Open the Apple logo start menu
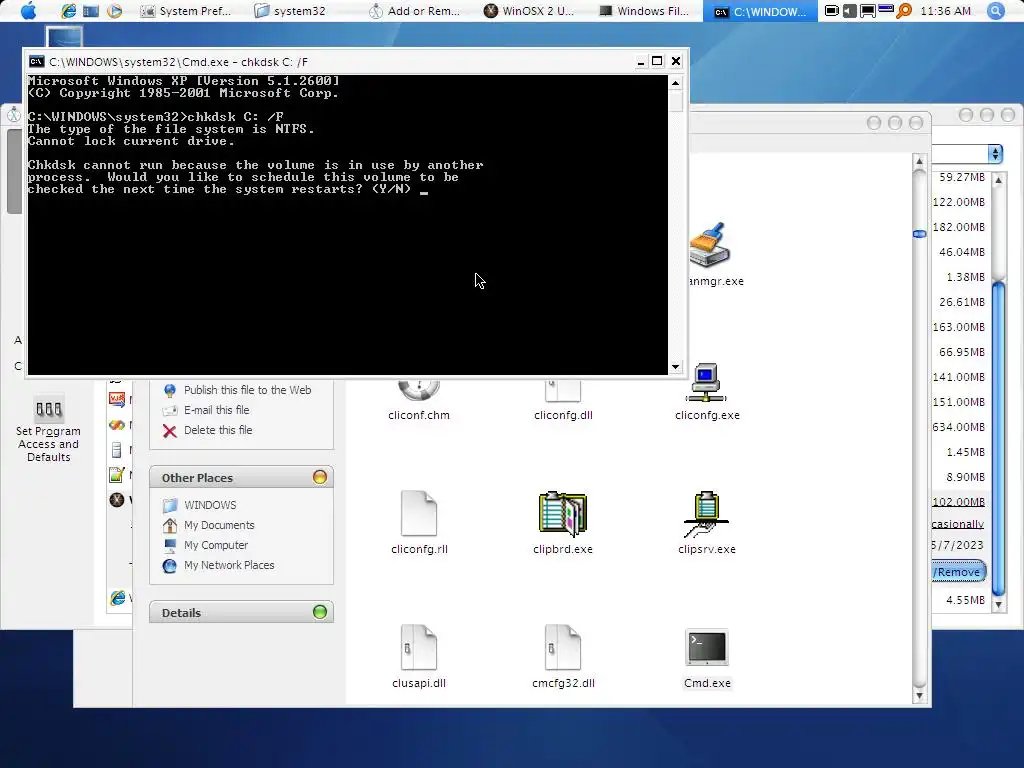 pos(28,10)
